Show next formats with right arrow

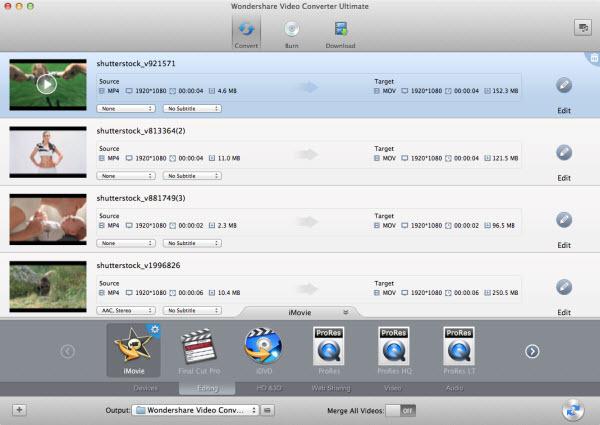pos(532,351)
